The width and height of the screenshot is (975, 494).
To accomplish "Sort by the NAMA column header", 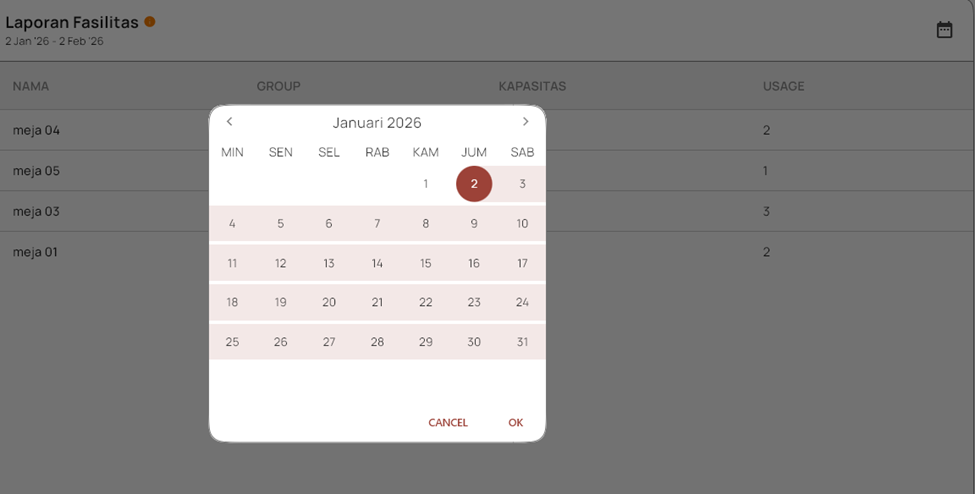I will click(31, 86).
